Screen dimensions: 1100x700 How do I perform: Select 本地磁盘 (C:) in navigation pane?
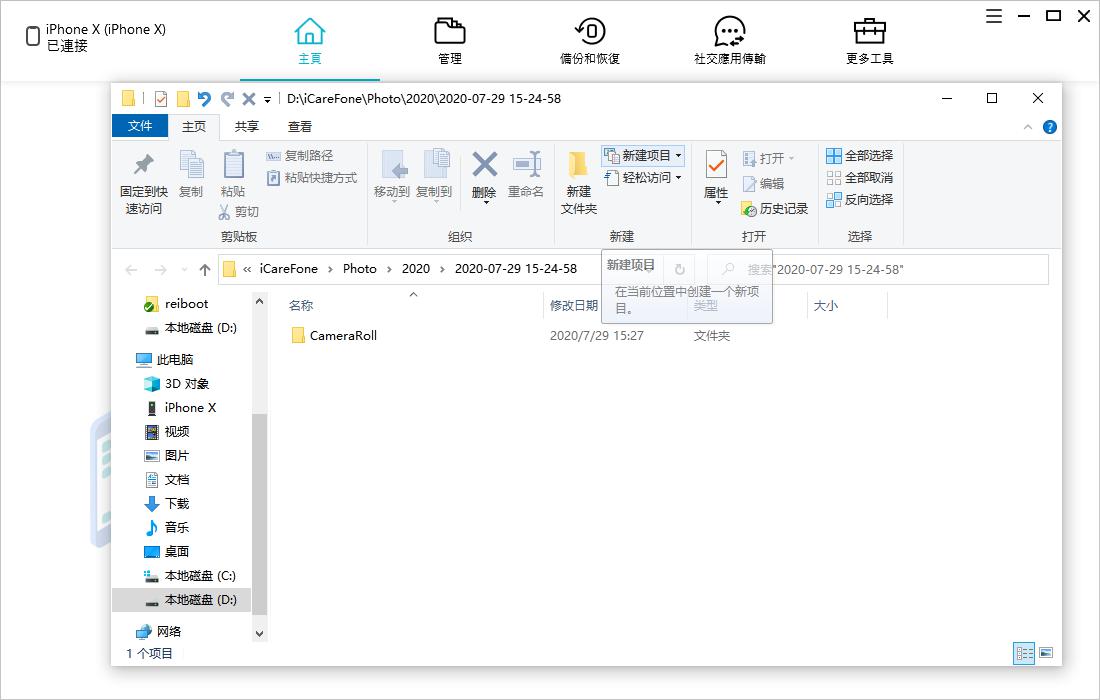click(190, 576)
